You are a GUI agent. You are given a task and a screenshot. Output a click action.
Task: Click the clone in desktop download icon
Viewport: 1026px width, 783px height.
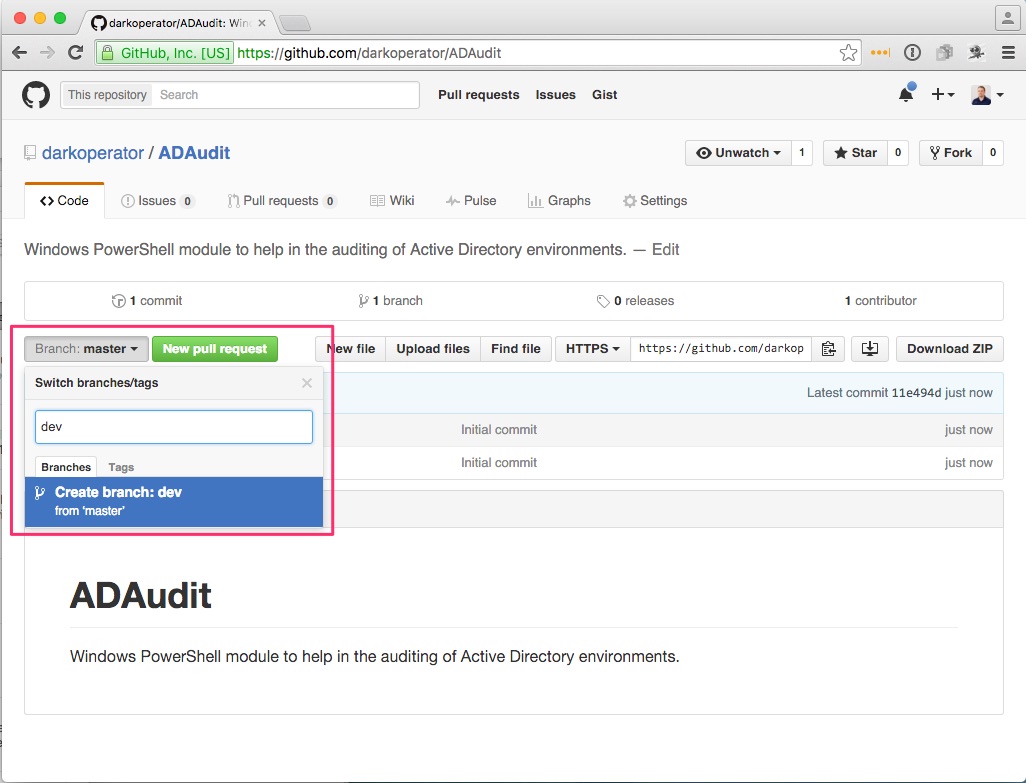pyautogui.click(x=870, y=349)
